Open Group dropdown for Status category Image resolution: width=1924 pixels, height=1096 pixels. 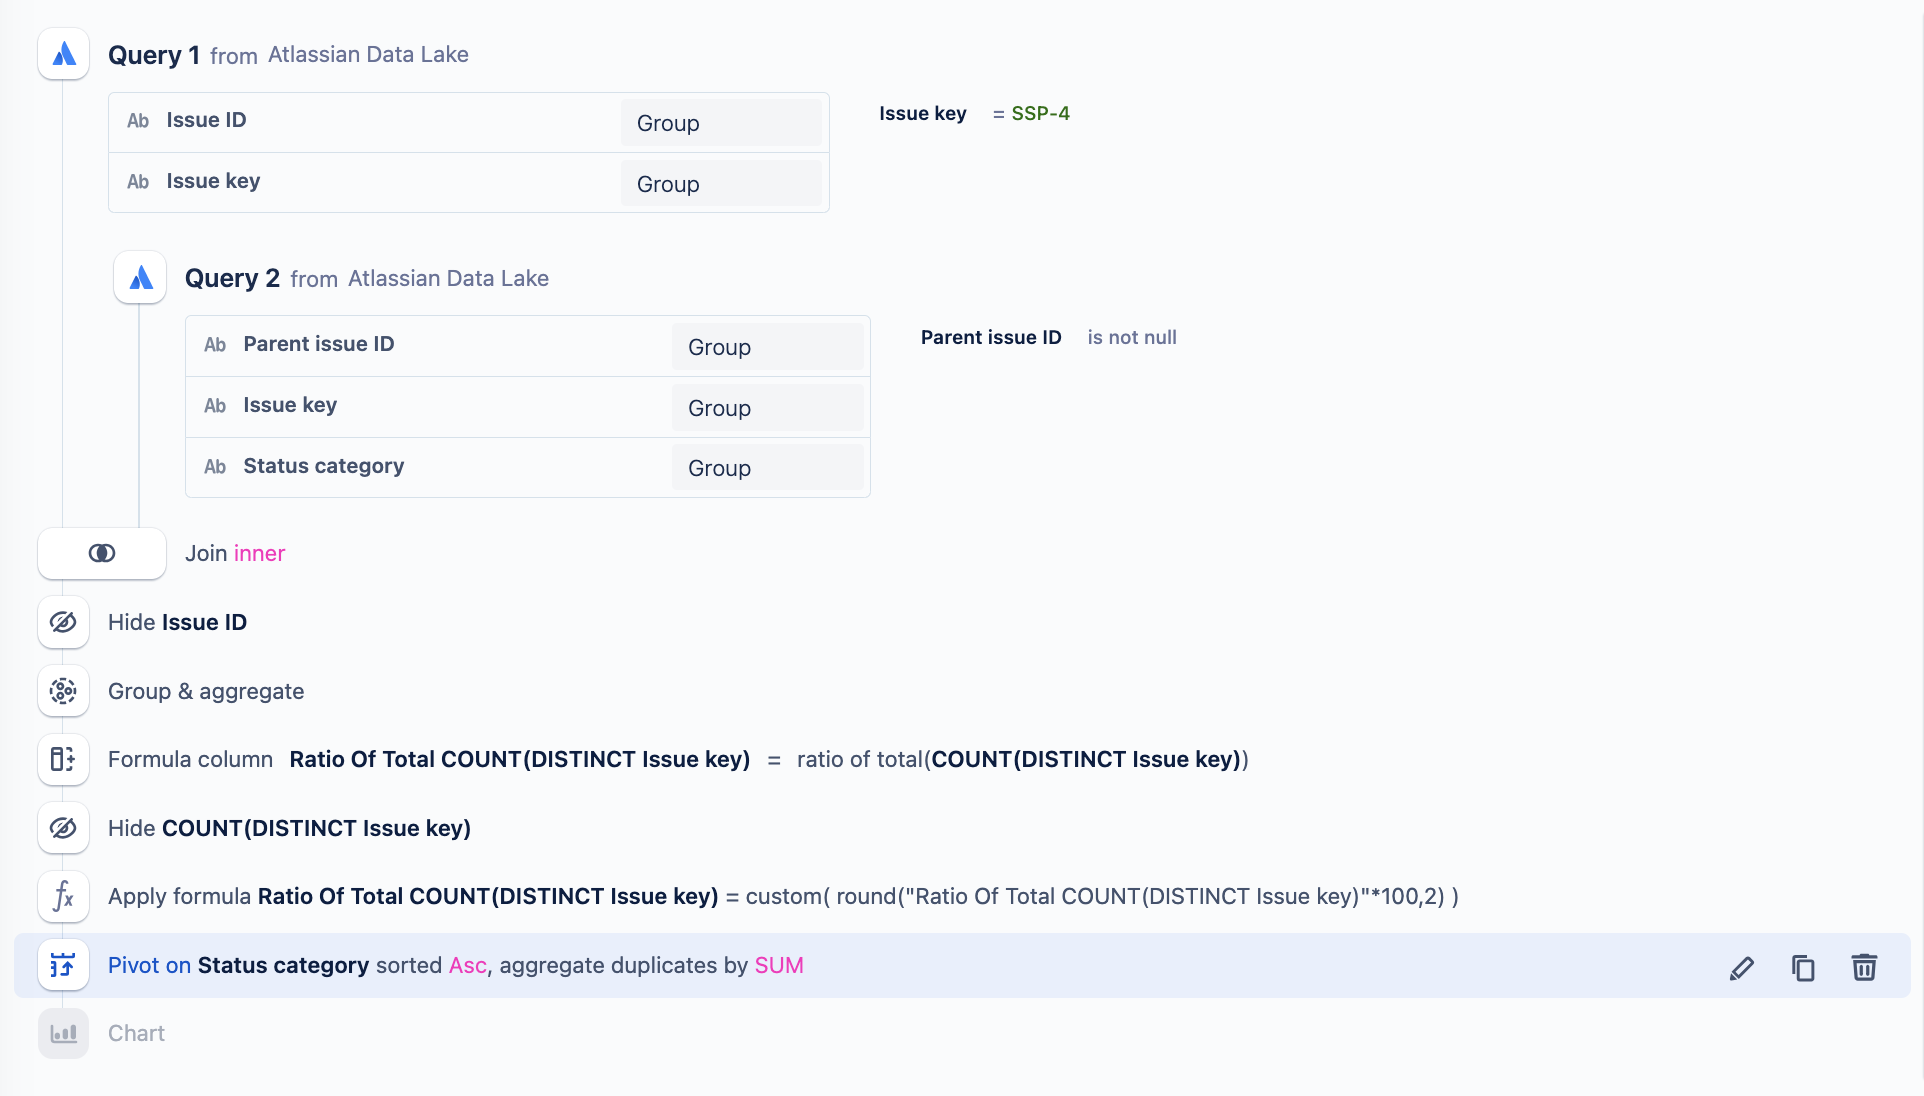click(x=767, y=468)
